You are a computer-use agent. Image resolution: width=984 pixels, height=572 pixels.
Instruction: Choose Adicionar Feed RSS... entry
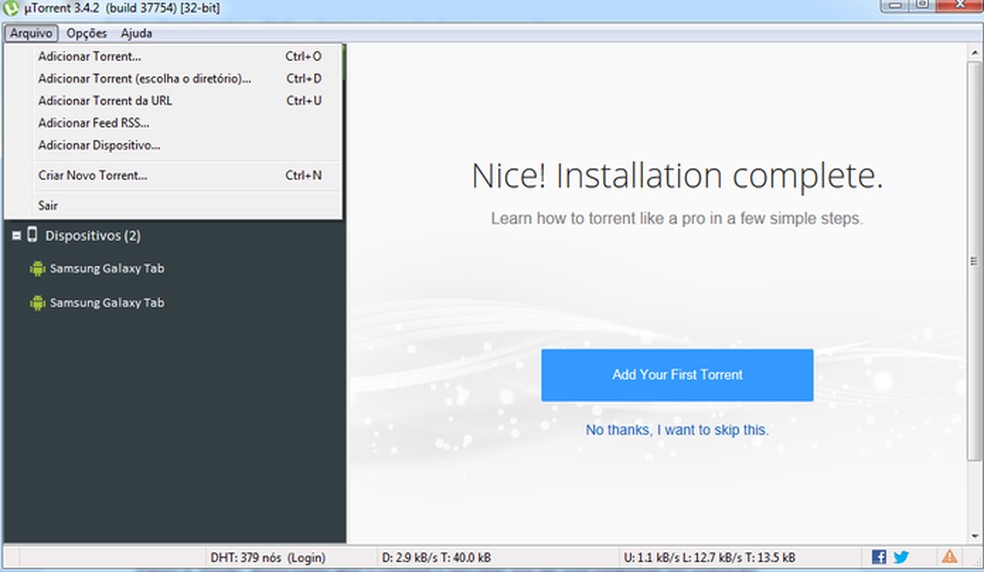coord(173,123)
